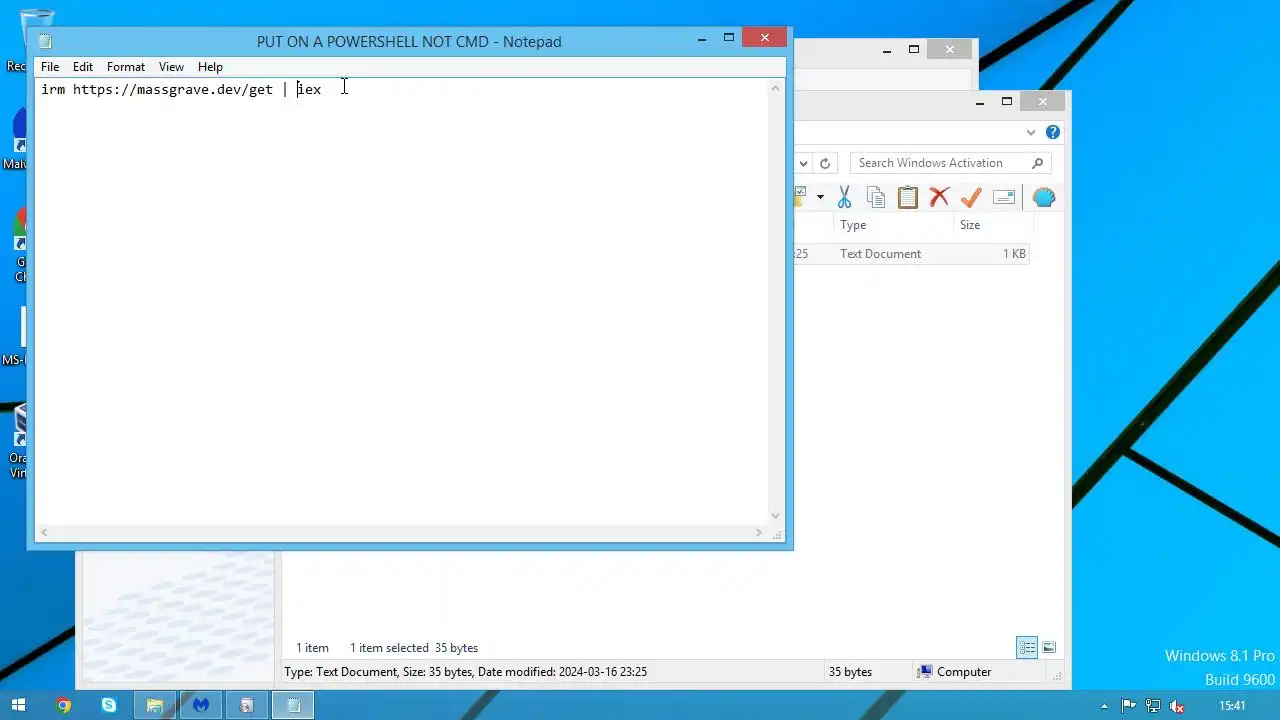Click Notepad's horizontal scrollbar right arrow
Image resolution: width=1280 pixels, height=720 pixels.
[759, 533]
